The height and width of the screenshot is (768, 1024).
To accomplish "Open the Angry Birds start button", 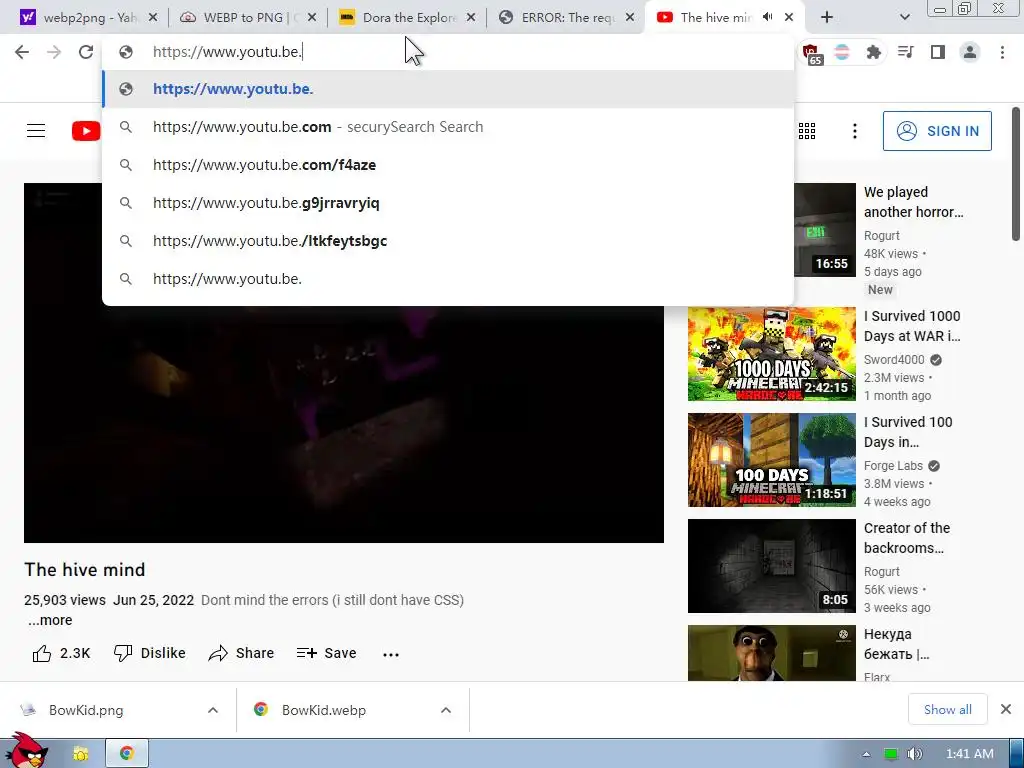I will (25, 751).
